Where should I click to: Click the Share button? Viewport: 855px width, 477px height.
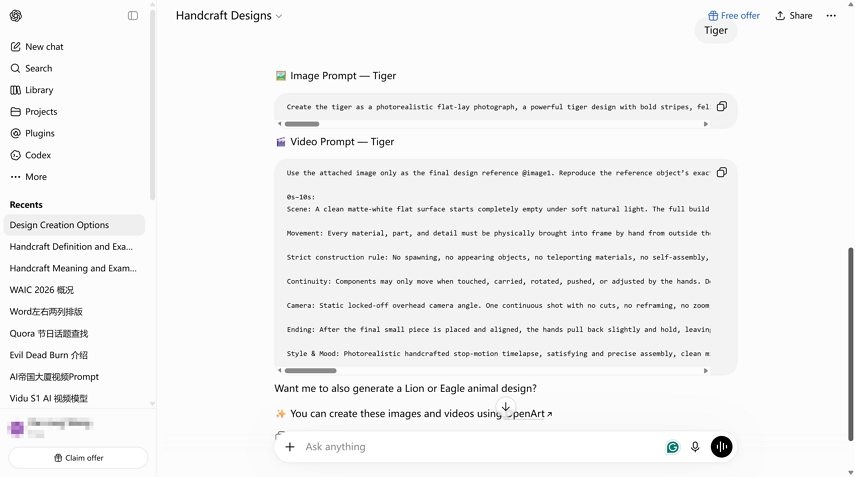[794, 16]
